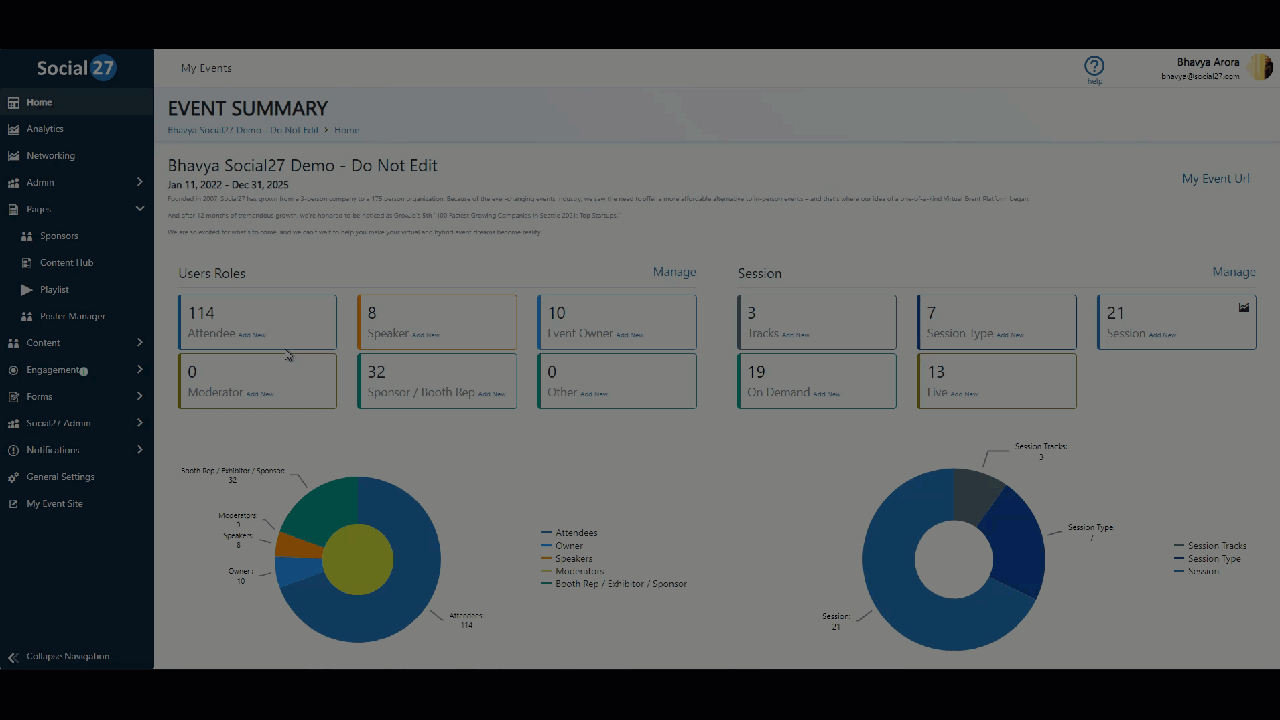This screenshot has height=720, width=1280.
Task: Open the My Event Url link
Action: (x=1216, y=178)
